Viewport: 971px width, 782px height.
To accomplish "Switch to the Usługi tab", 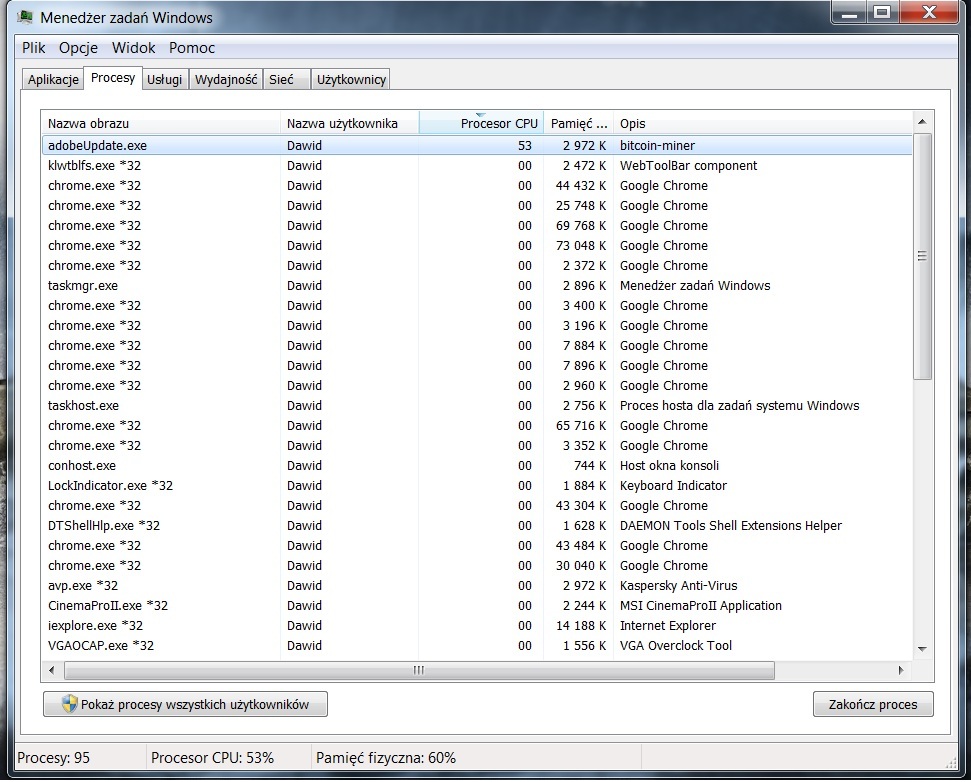I will [165, 79].
